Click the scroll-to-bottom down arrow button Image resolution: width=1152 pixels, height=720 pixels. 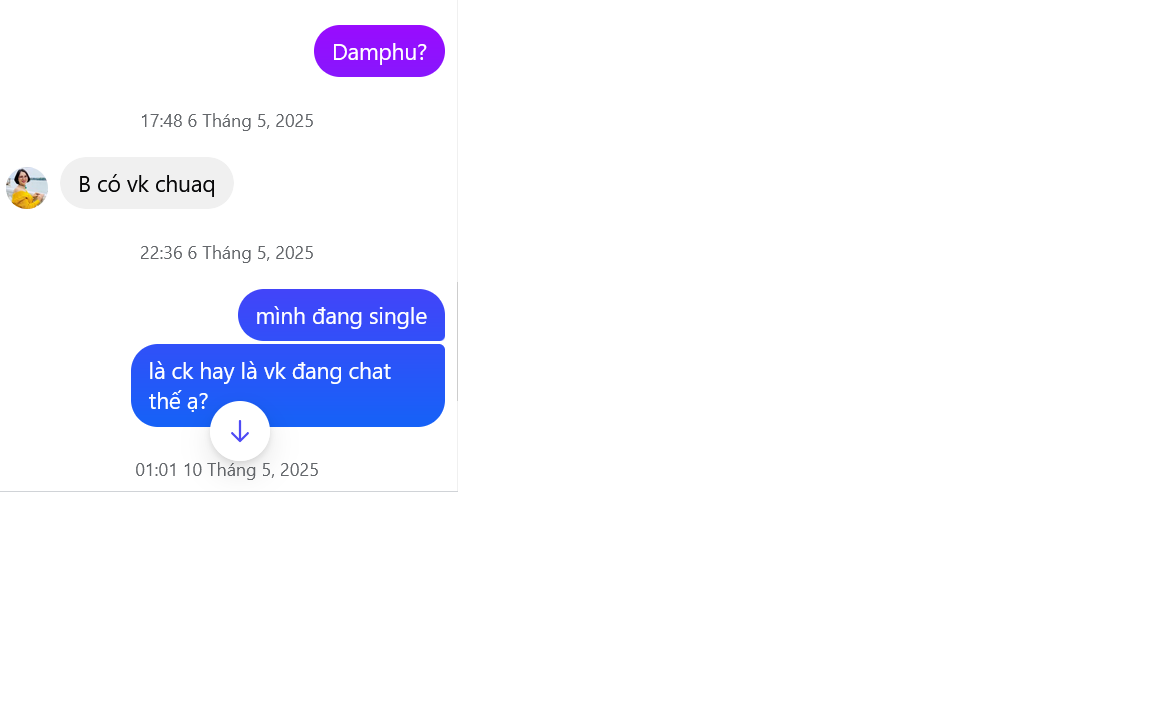tap(240, 431)
